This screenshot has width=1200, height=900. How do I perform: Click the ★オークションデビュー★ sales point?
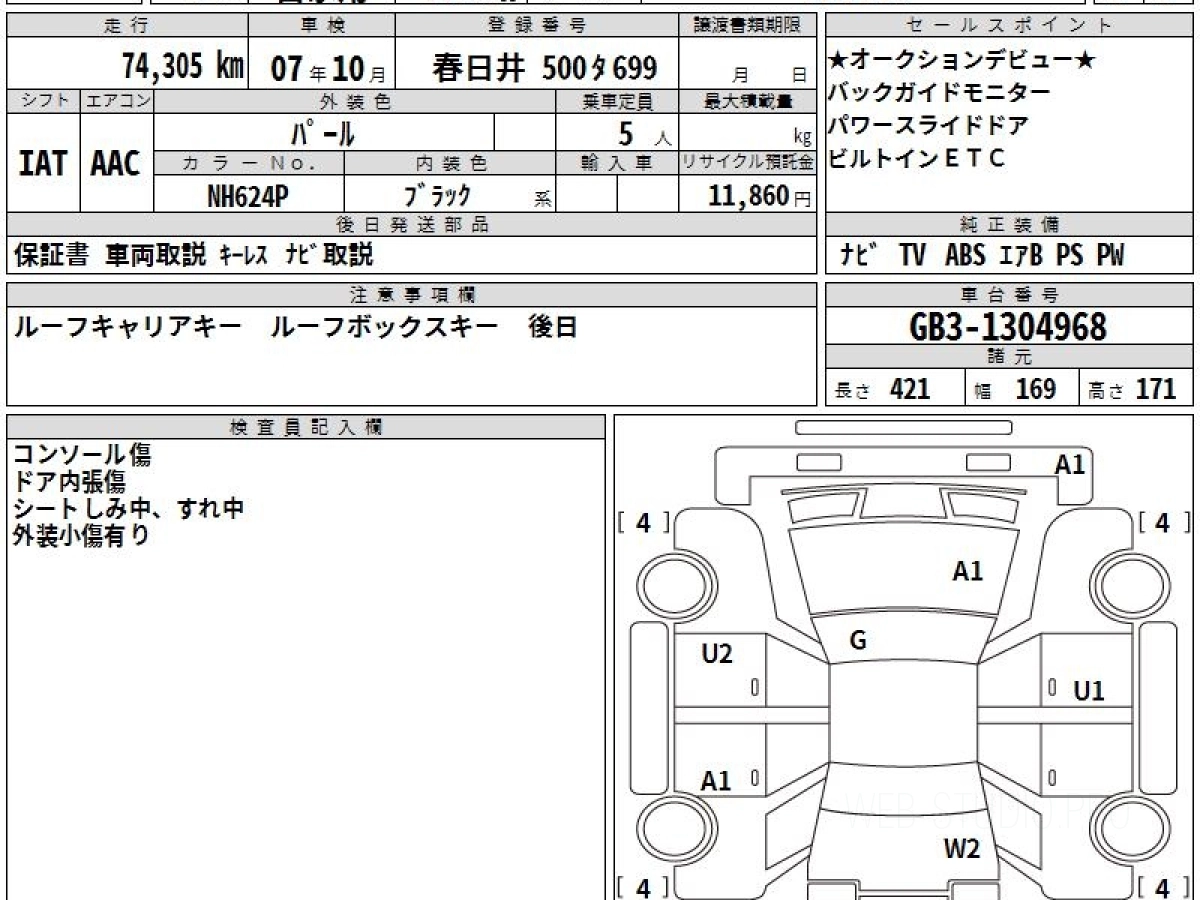pos(963,60)
